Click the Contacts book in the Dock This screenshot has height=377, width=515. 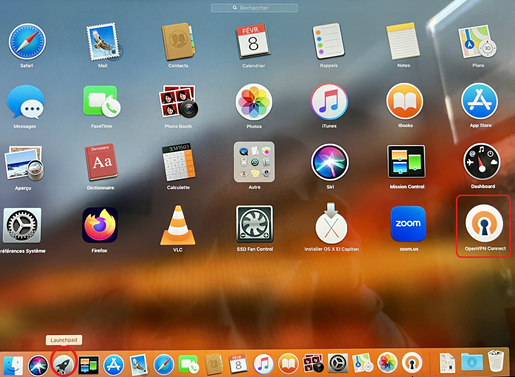pos(213,364)
